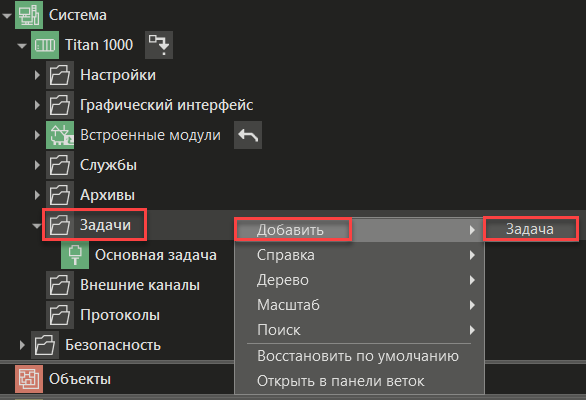This screenshot has width=586, height=400.
Task: Click the Задачи folder icon
Action: coord(60,225)
